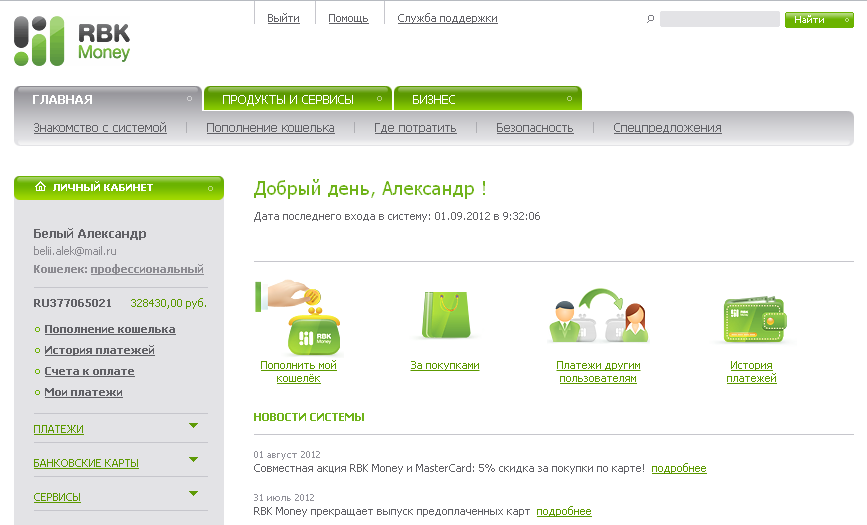Click the БАНКОВСКИЕ КАРТЫ sidebar link

point(86,463)
